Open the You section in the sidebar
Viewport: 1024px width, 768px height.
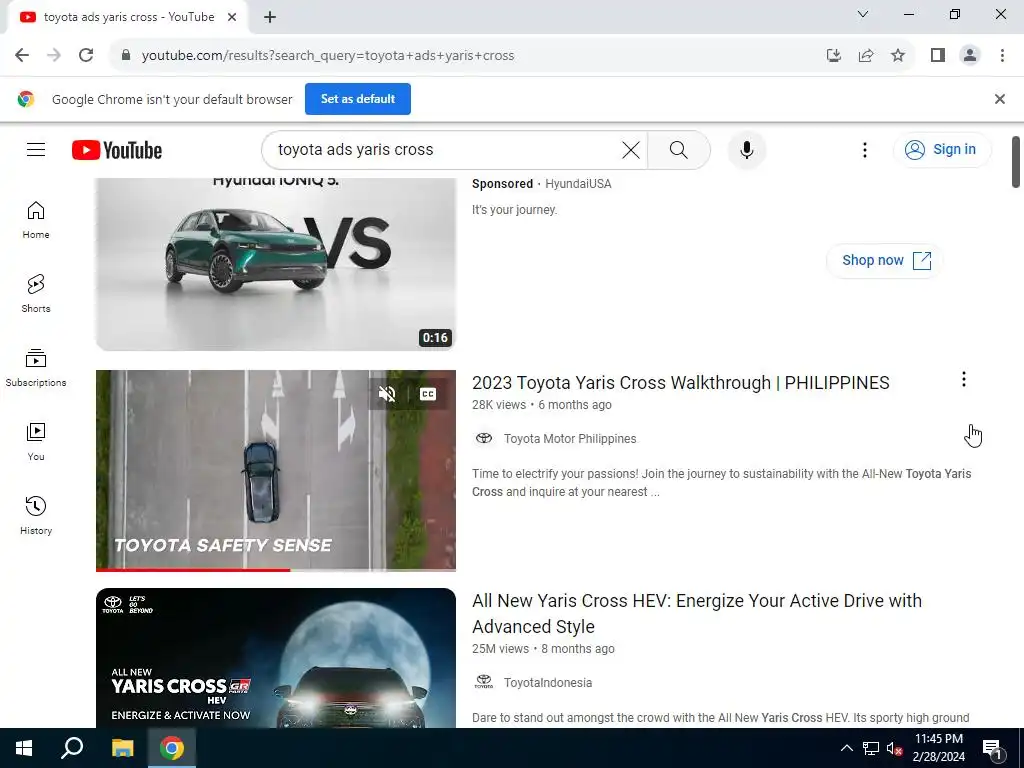click(36, 442)
